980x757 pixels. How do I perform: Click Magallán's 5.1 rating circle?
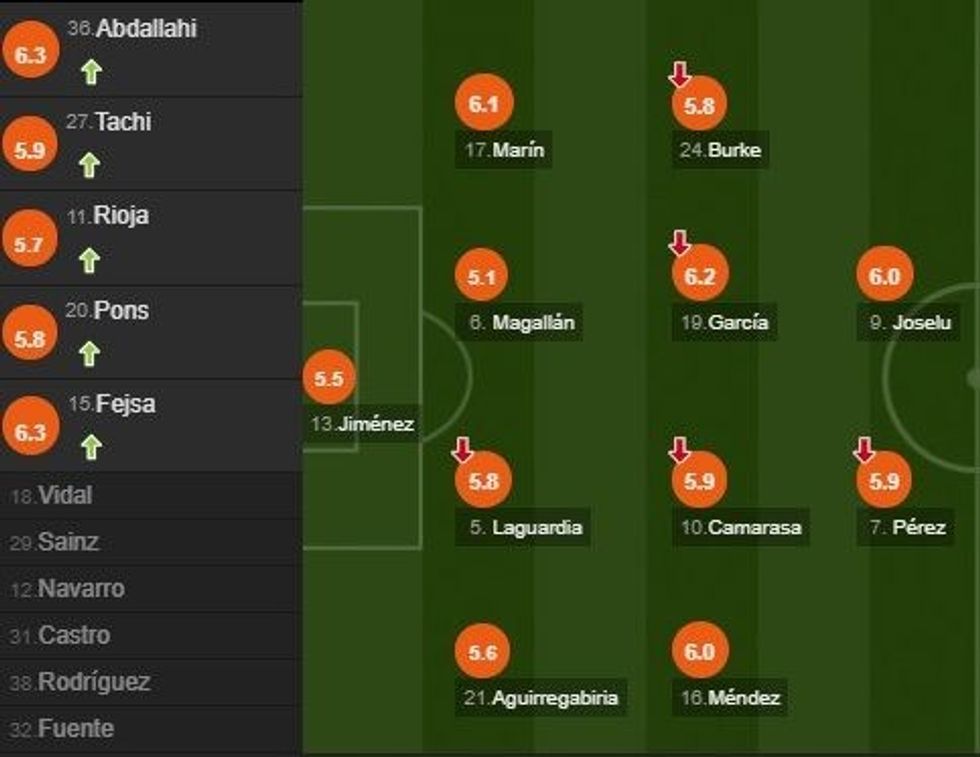point(483,277)
